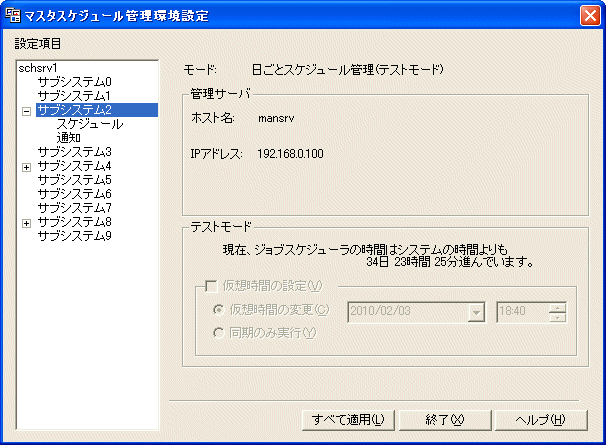The image size is (606, 445).
Task: Select サブシステム4 label in the tree
Action: [x=74, y=166]
